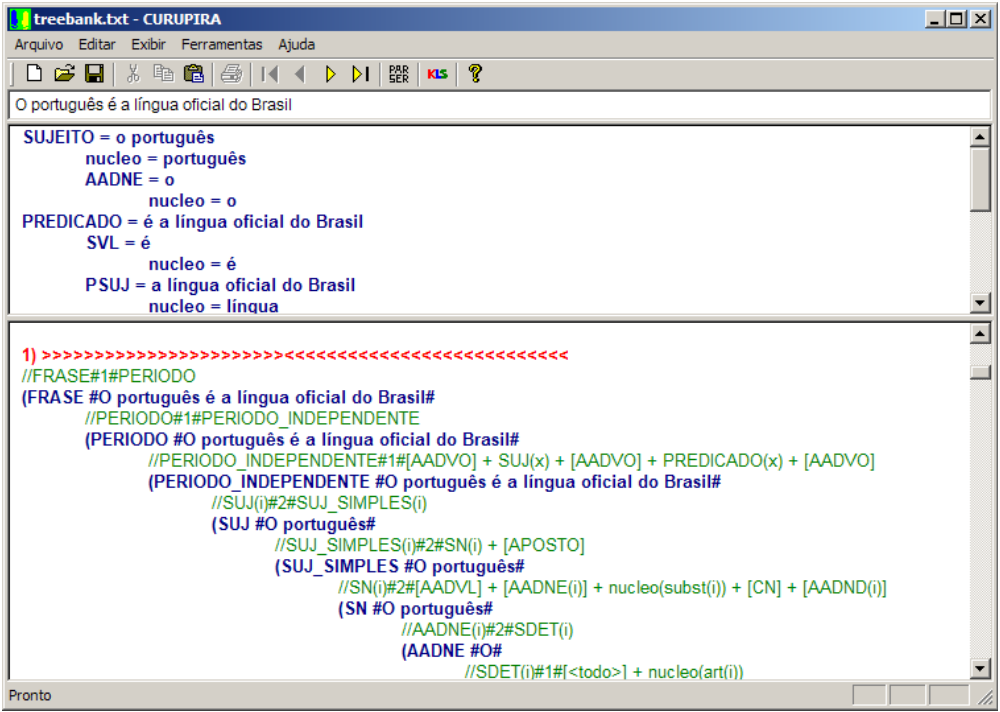
Task: Jump to the last sentence in the toolbar
Action: pyautogui.click(x=361, y=74)
